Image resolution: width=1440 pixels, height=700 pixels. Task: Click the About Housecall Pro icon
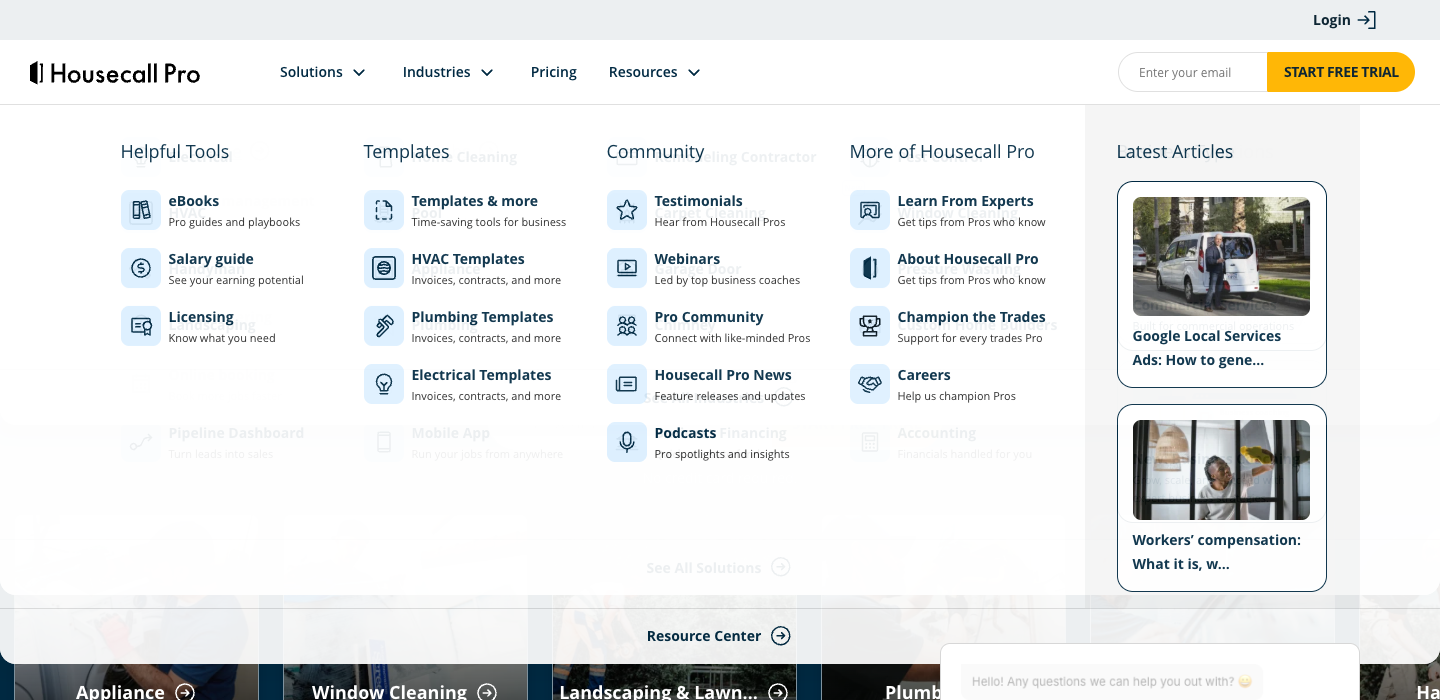point(870,268)
